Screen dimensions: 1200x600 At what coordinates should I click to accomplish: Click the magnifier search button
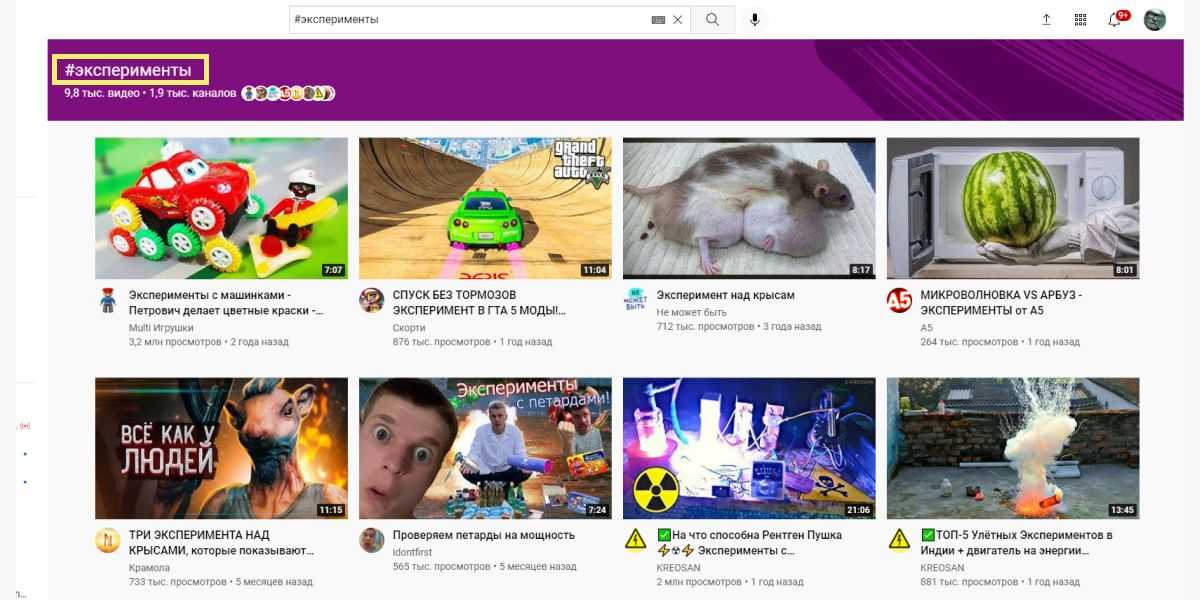[712, 19]
